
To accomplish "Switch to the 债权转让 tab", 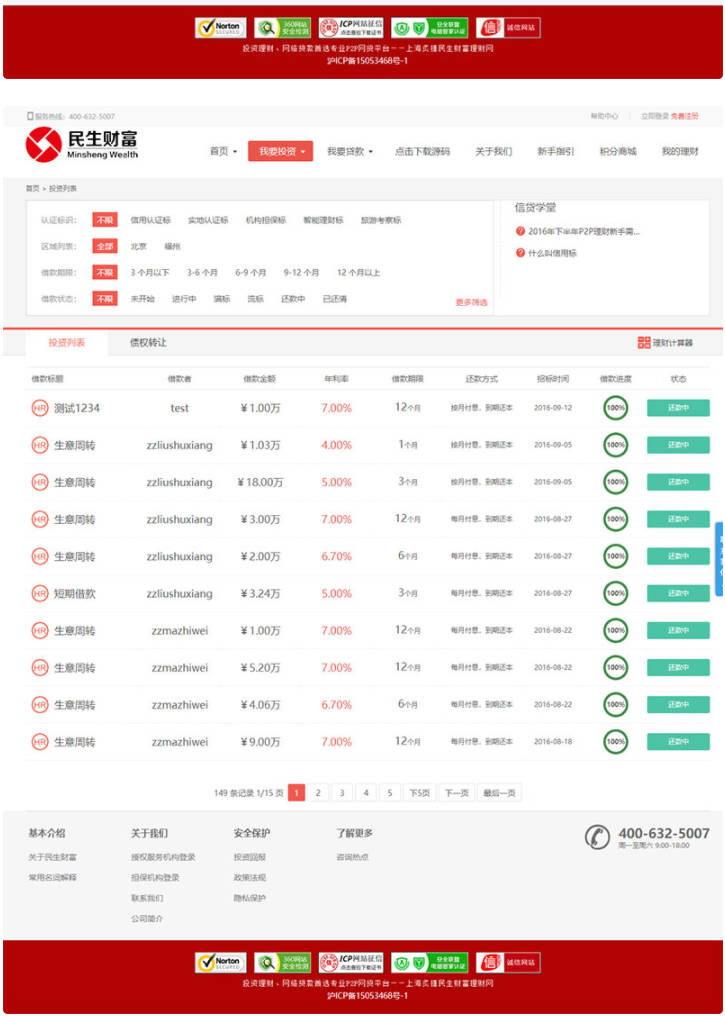I will (x=148, y=343).
